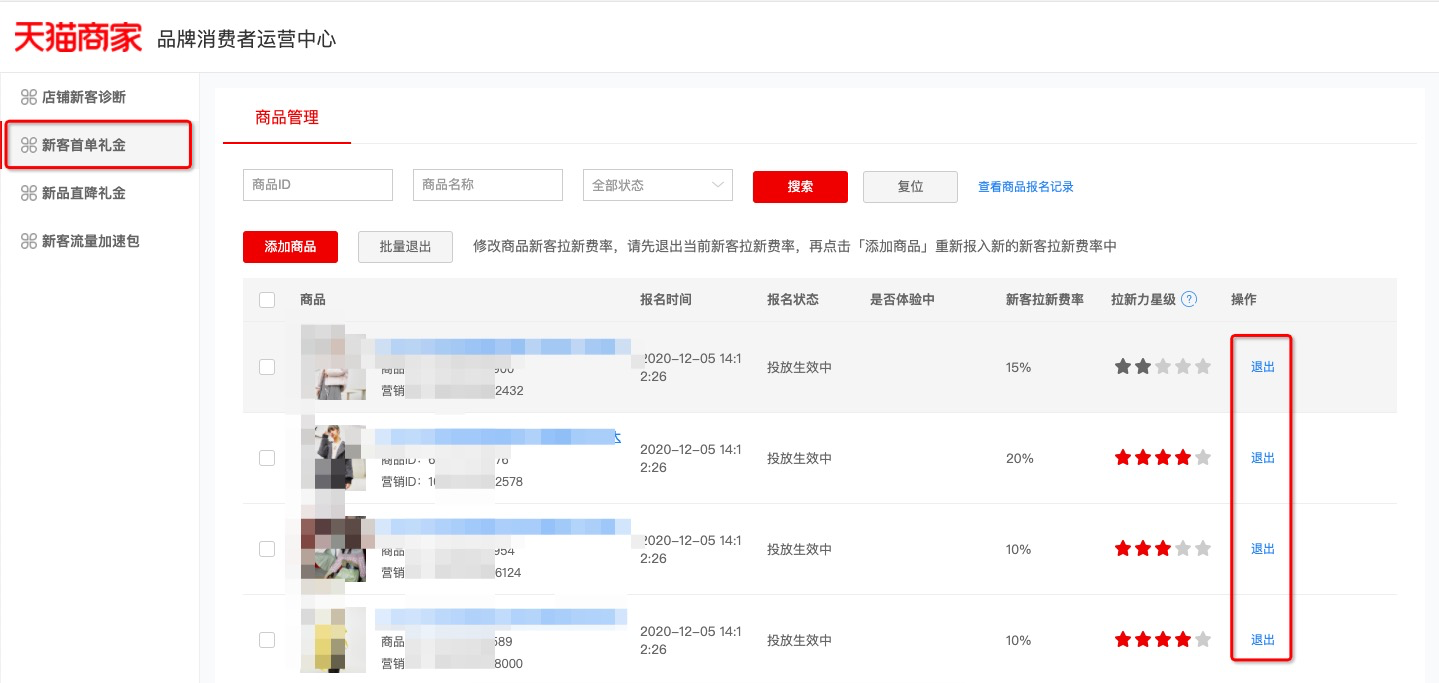1439x683 pixels.
Task: Open product thumbnail for 营销ID ending 6124
Action: [x=334, y=548]
